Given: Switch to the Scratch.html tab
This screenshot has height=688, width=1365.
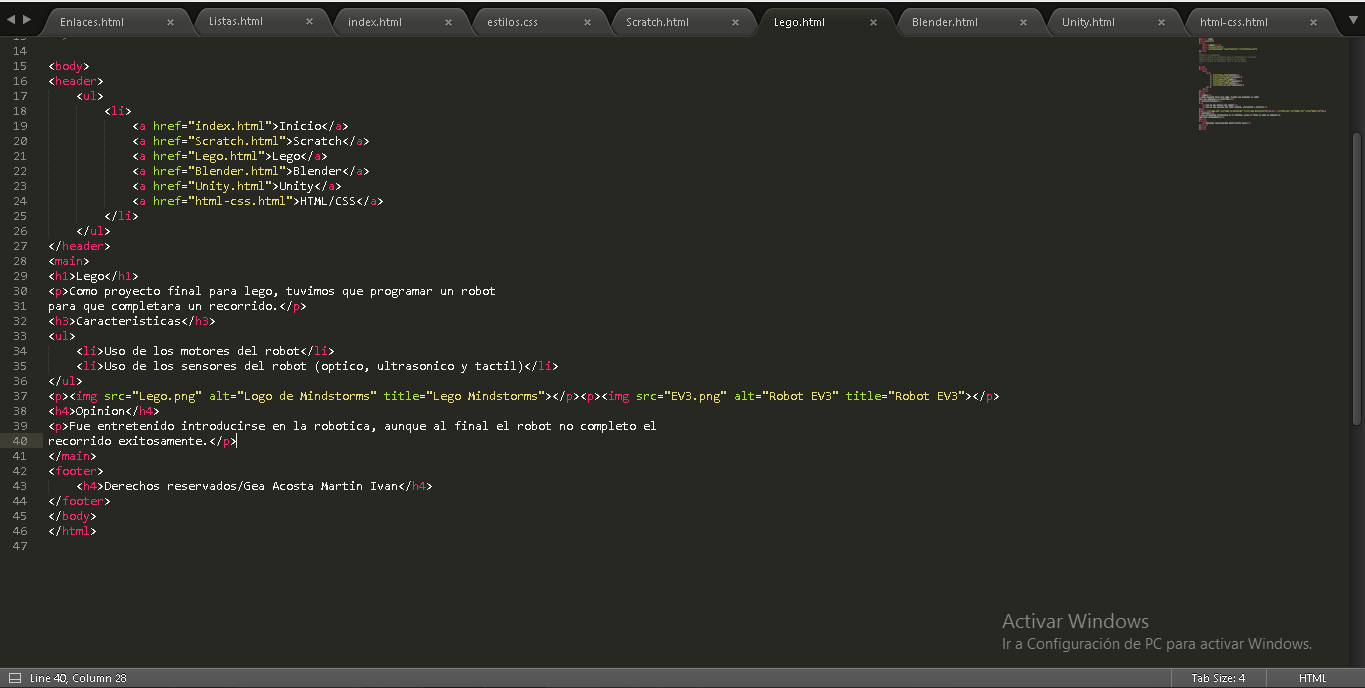Looking at the screenshot, I should (x=657, y=22).
